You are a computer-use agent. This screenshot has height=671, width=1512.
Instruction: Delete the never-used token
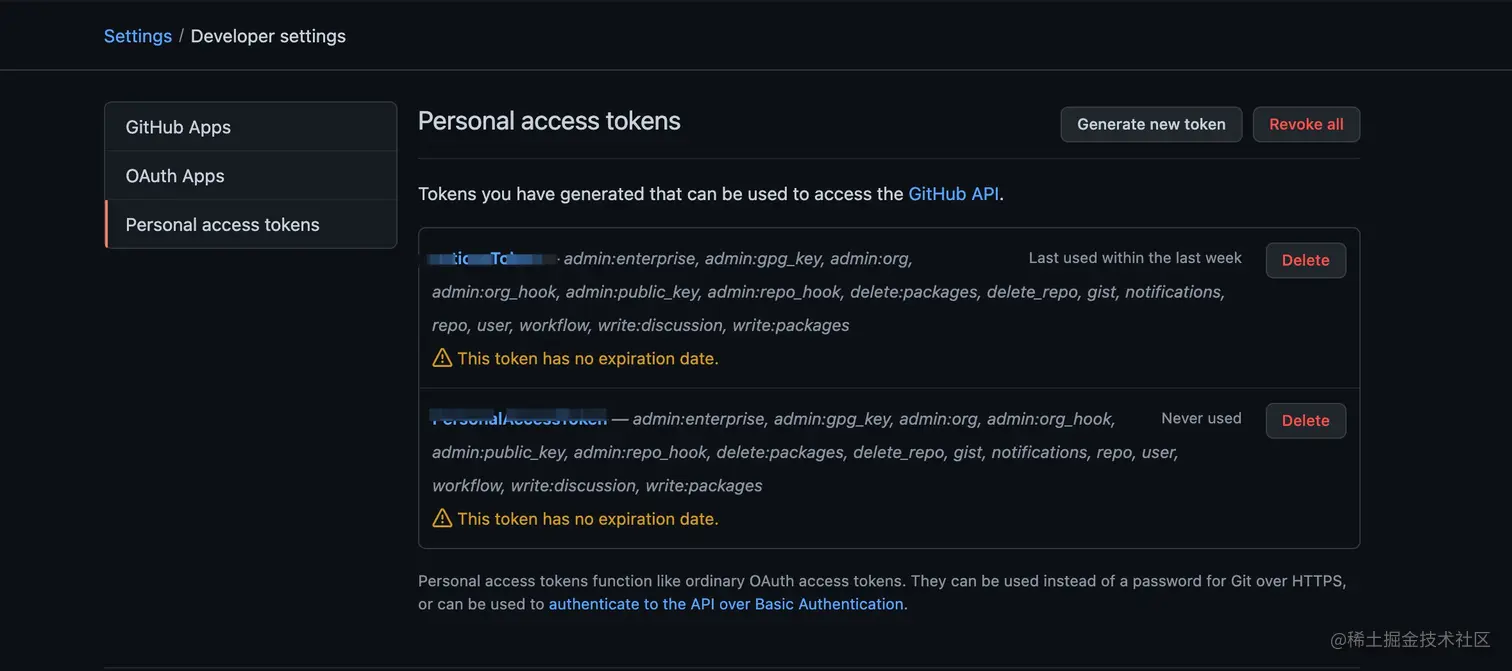point(1305,421)
